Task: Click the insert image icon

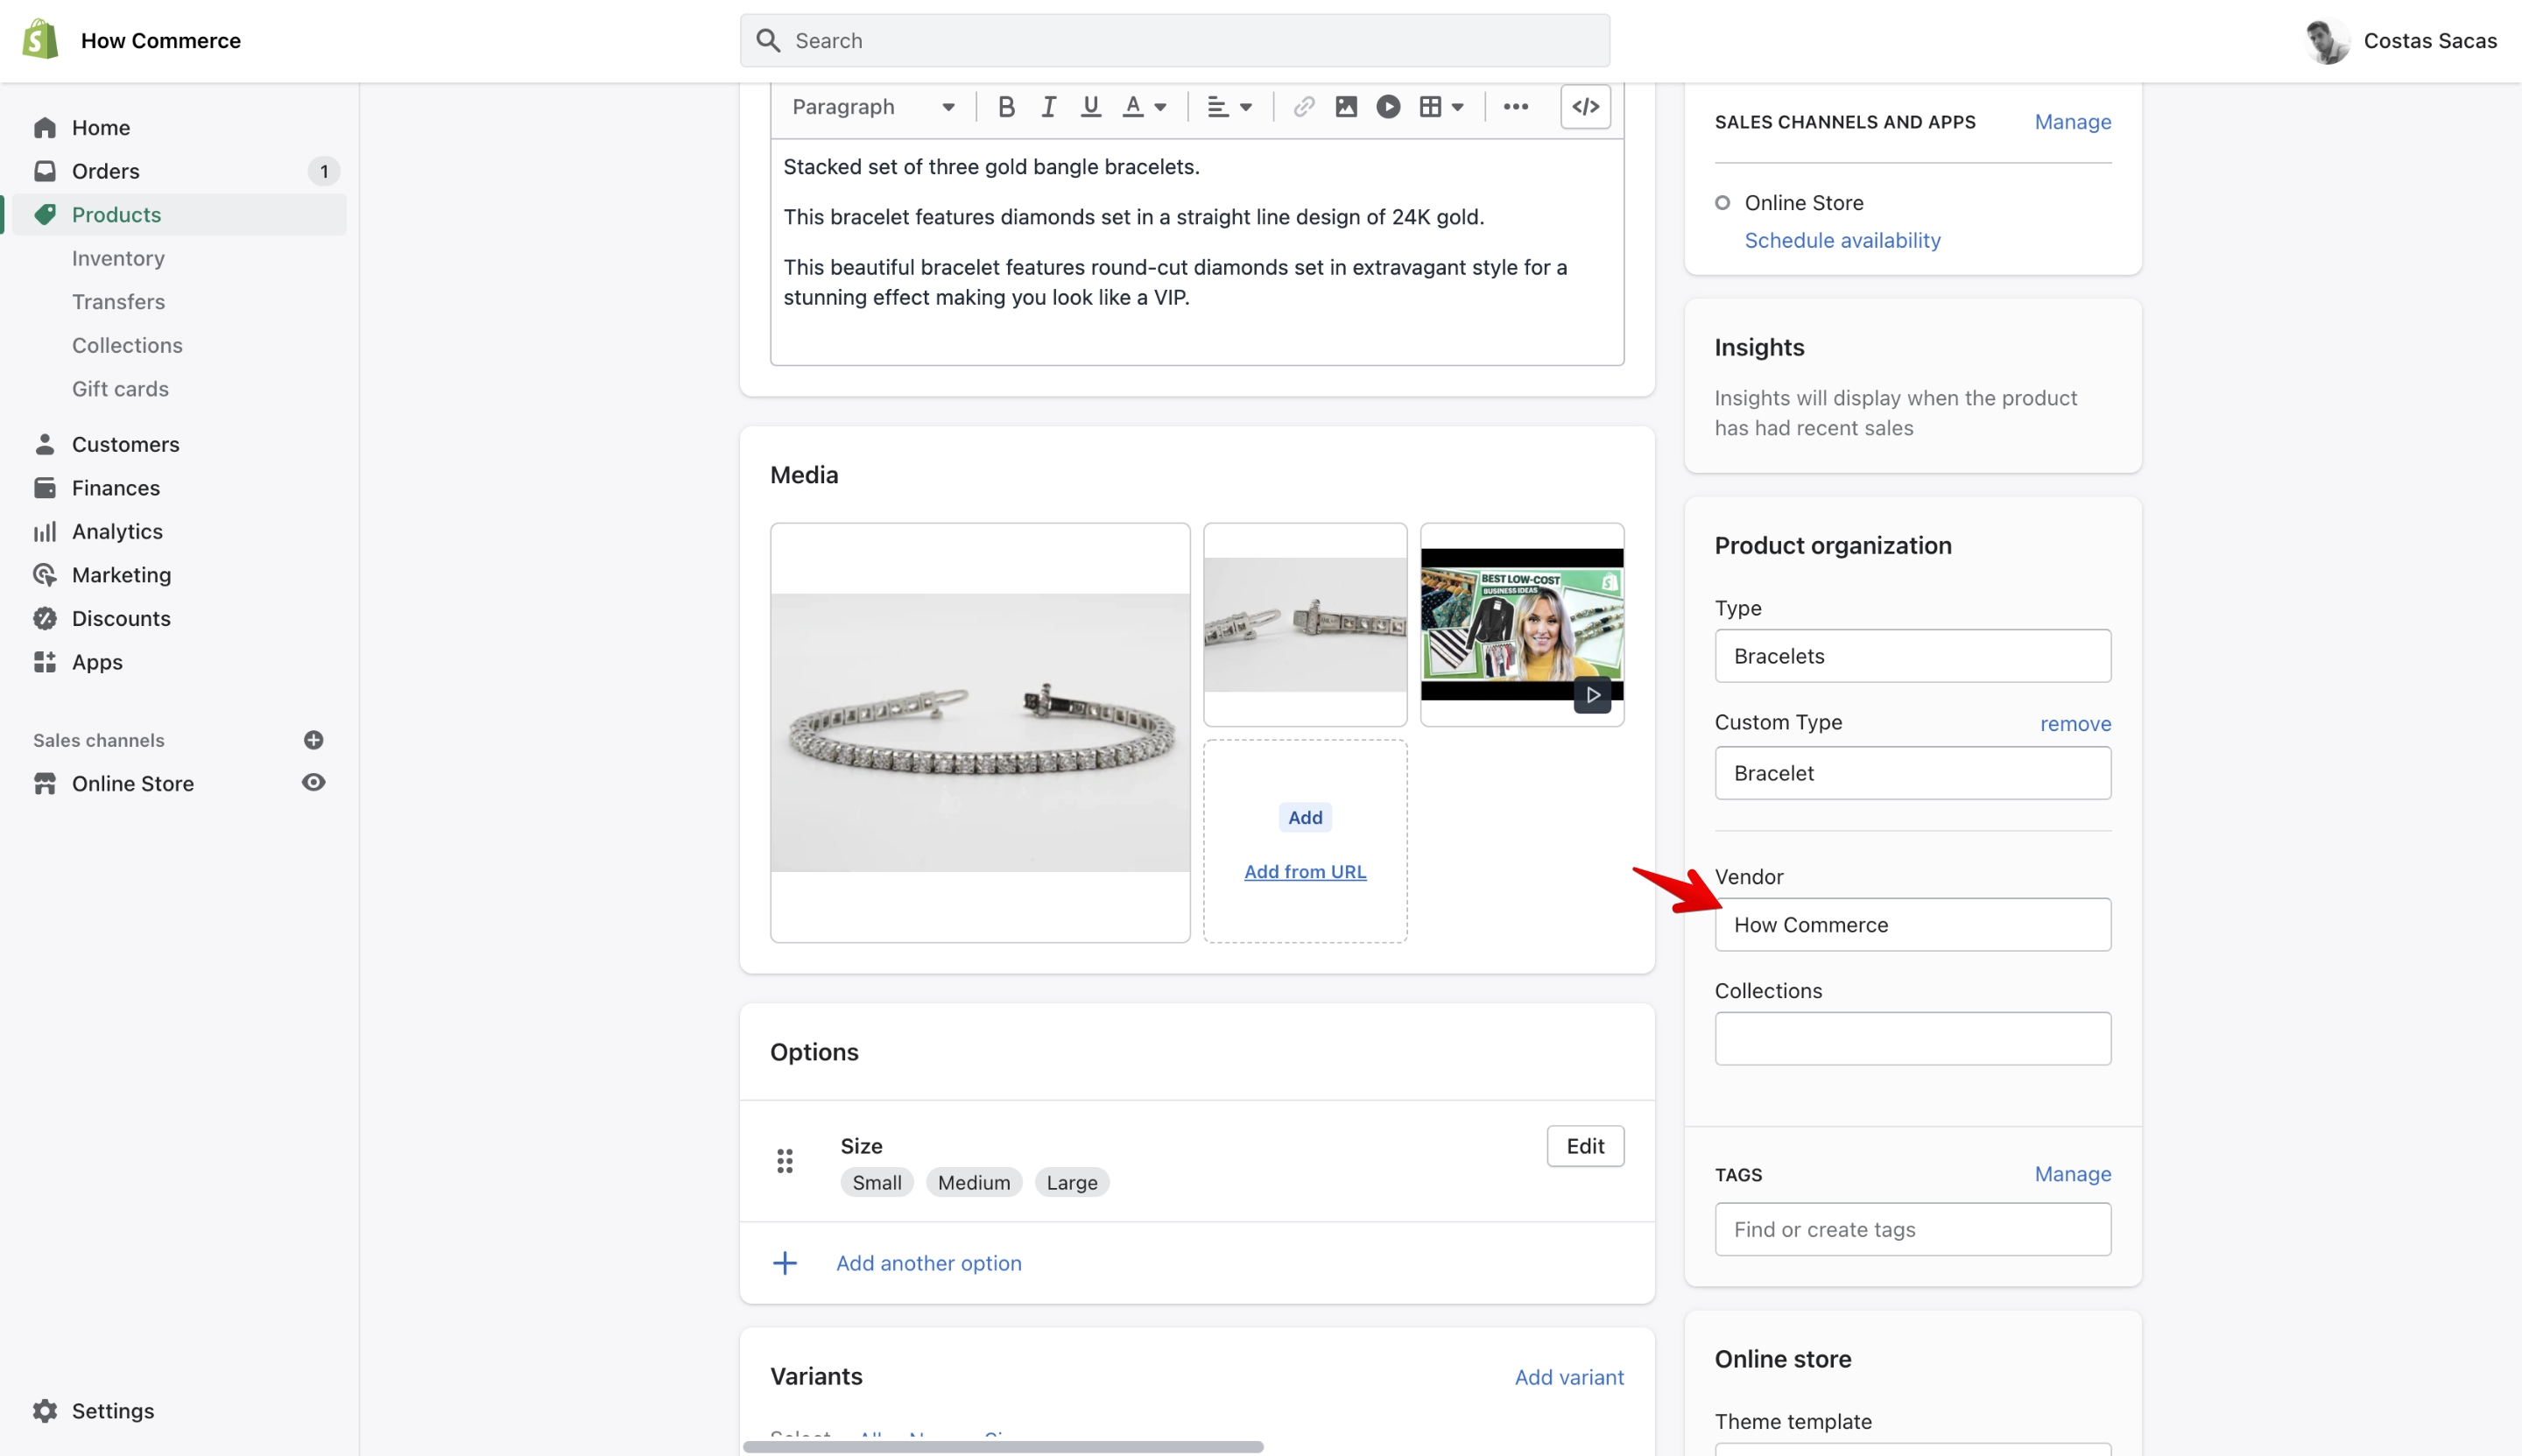Action: 1346,107
